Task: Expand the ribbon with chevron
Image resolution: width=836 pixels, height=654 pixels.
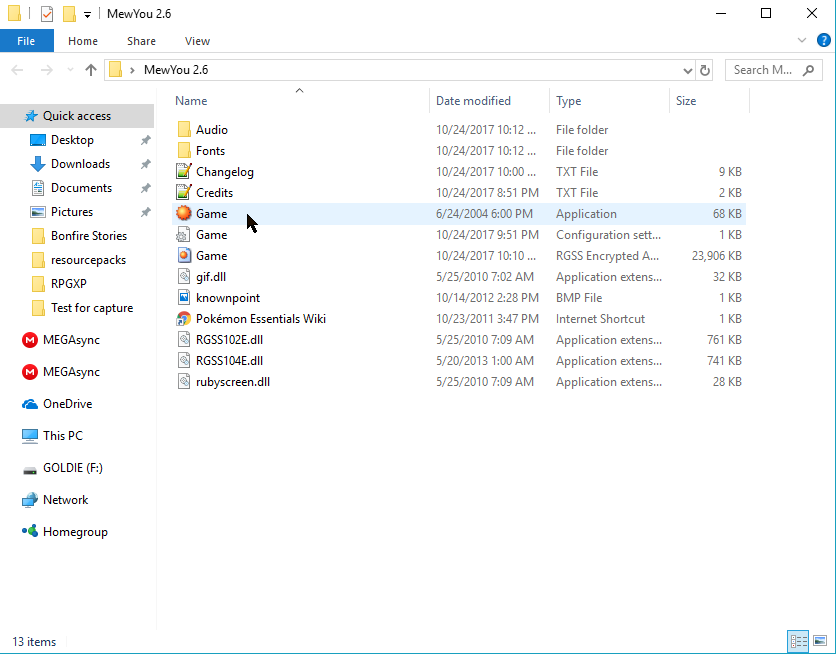Action: (802, 41)
